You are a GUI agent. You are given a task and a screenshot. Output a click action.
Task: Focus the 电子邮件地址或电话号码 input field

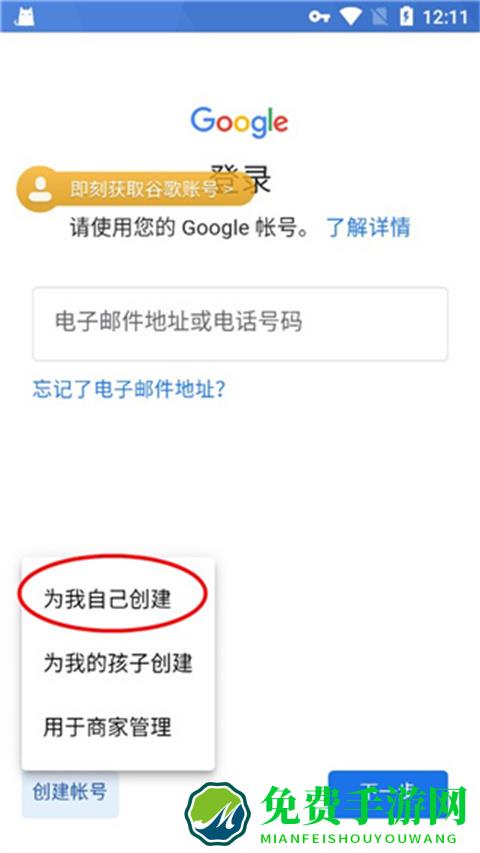240,324
